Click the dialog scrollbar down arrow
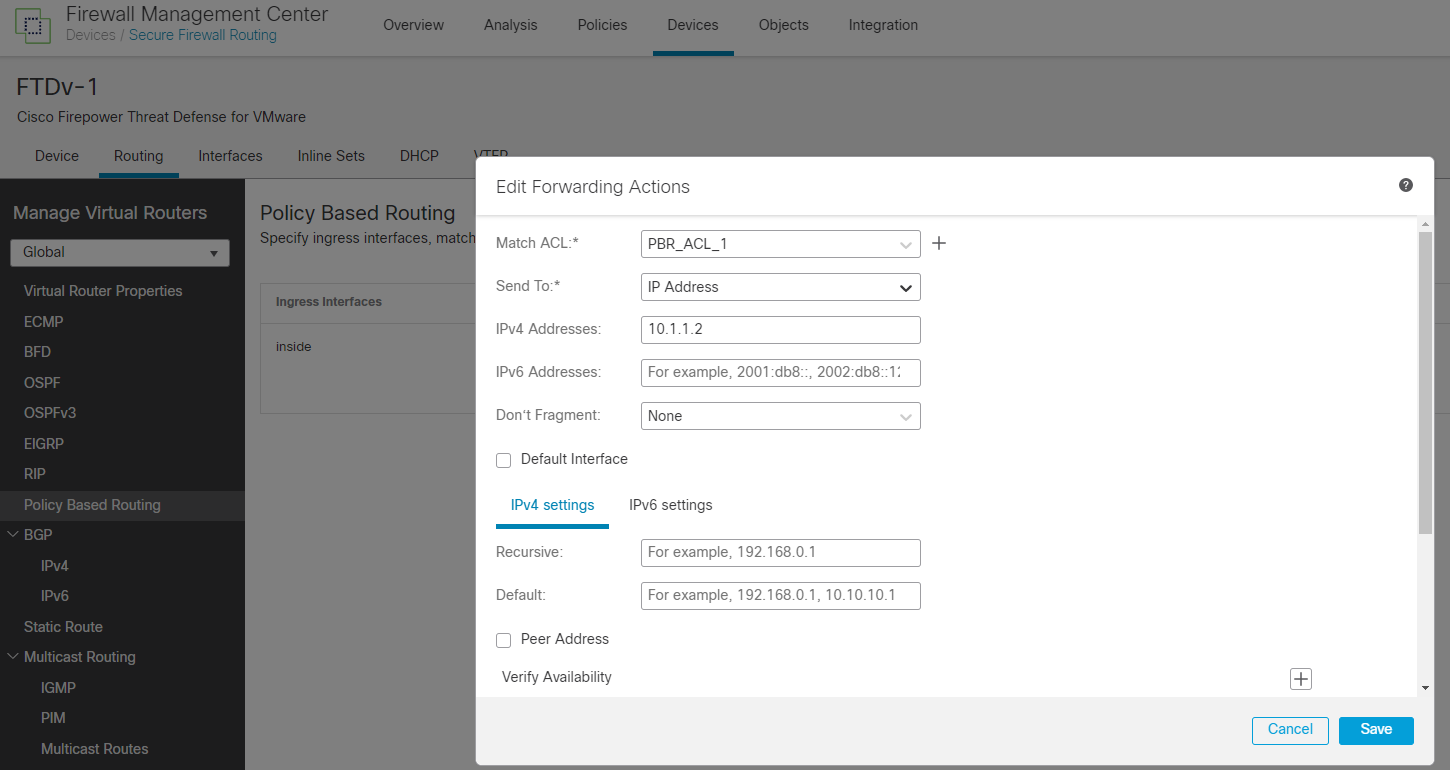1450x770 pixels. (x=1425, y=688)
